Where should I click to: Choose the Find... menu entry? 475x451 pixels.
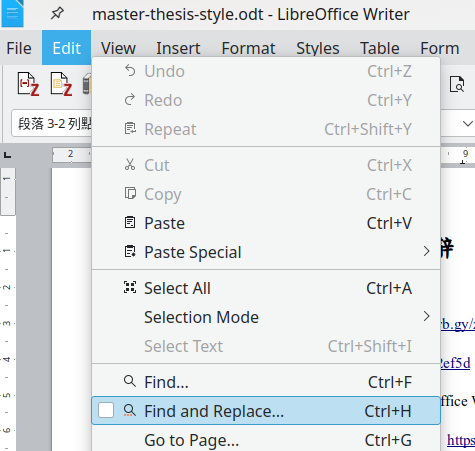(x=266, y=382)
